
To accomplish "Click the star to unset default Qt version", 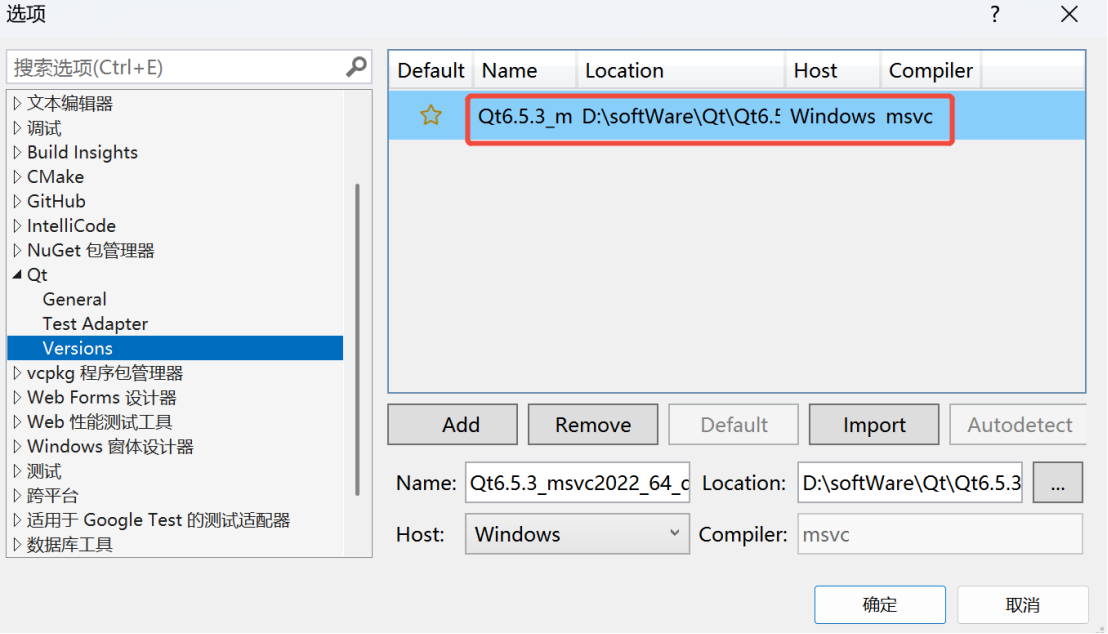I will click(430, 115).
